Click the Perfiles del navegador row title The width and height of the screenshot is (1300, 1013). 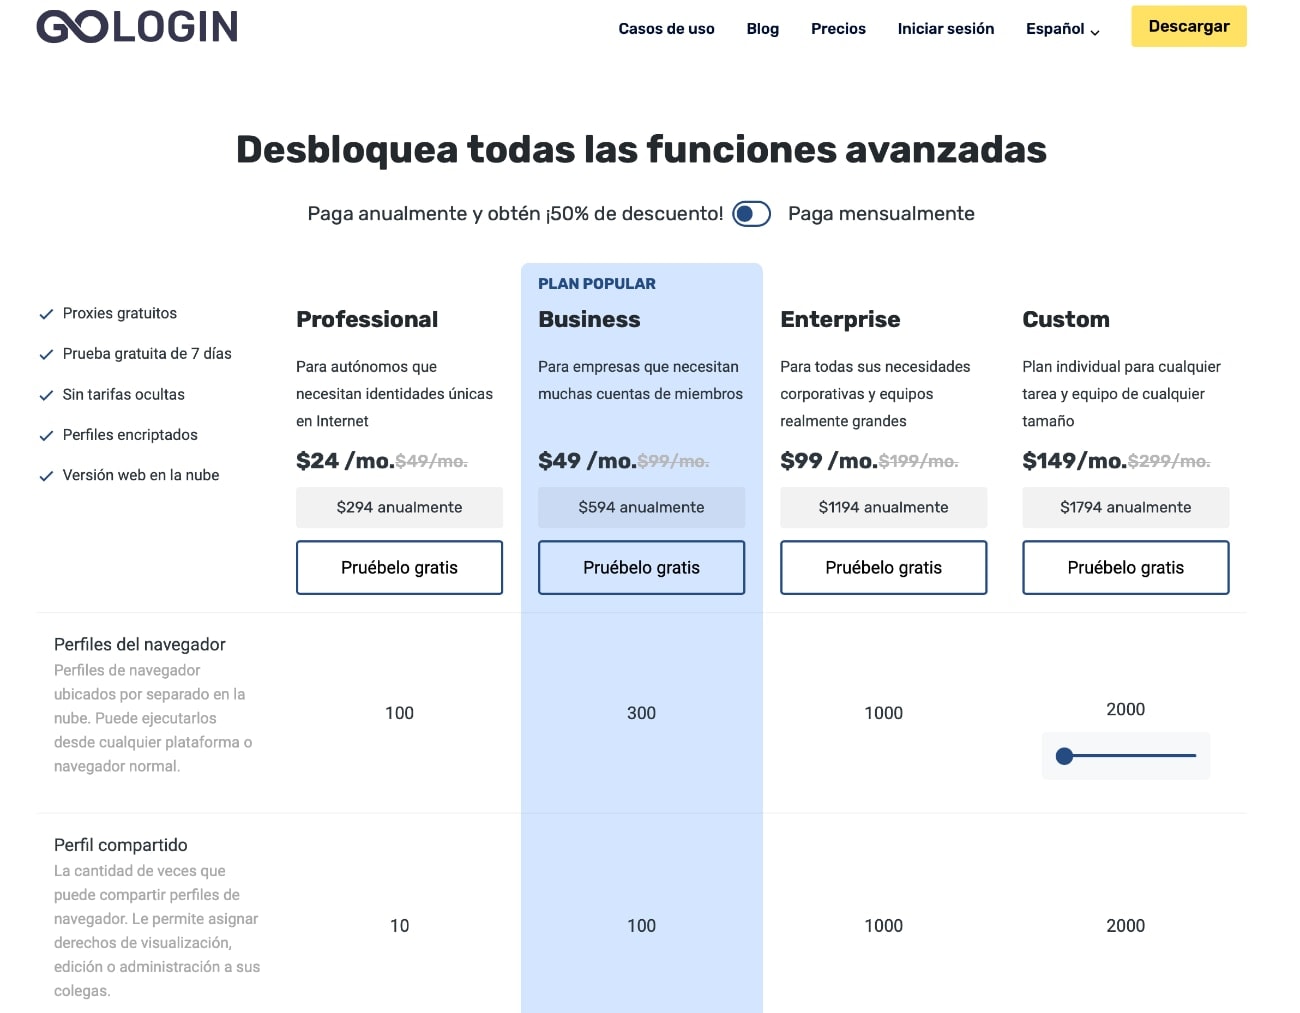coord(140,644)
